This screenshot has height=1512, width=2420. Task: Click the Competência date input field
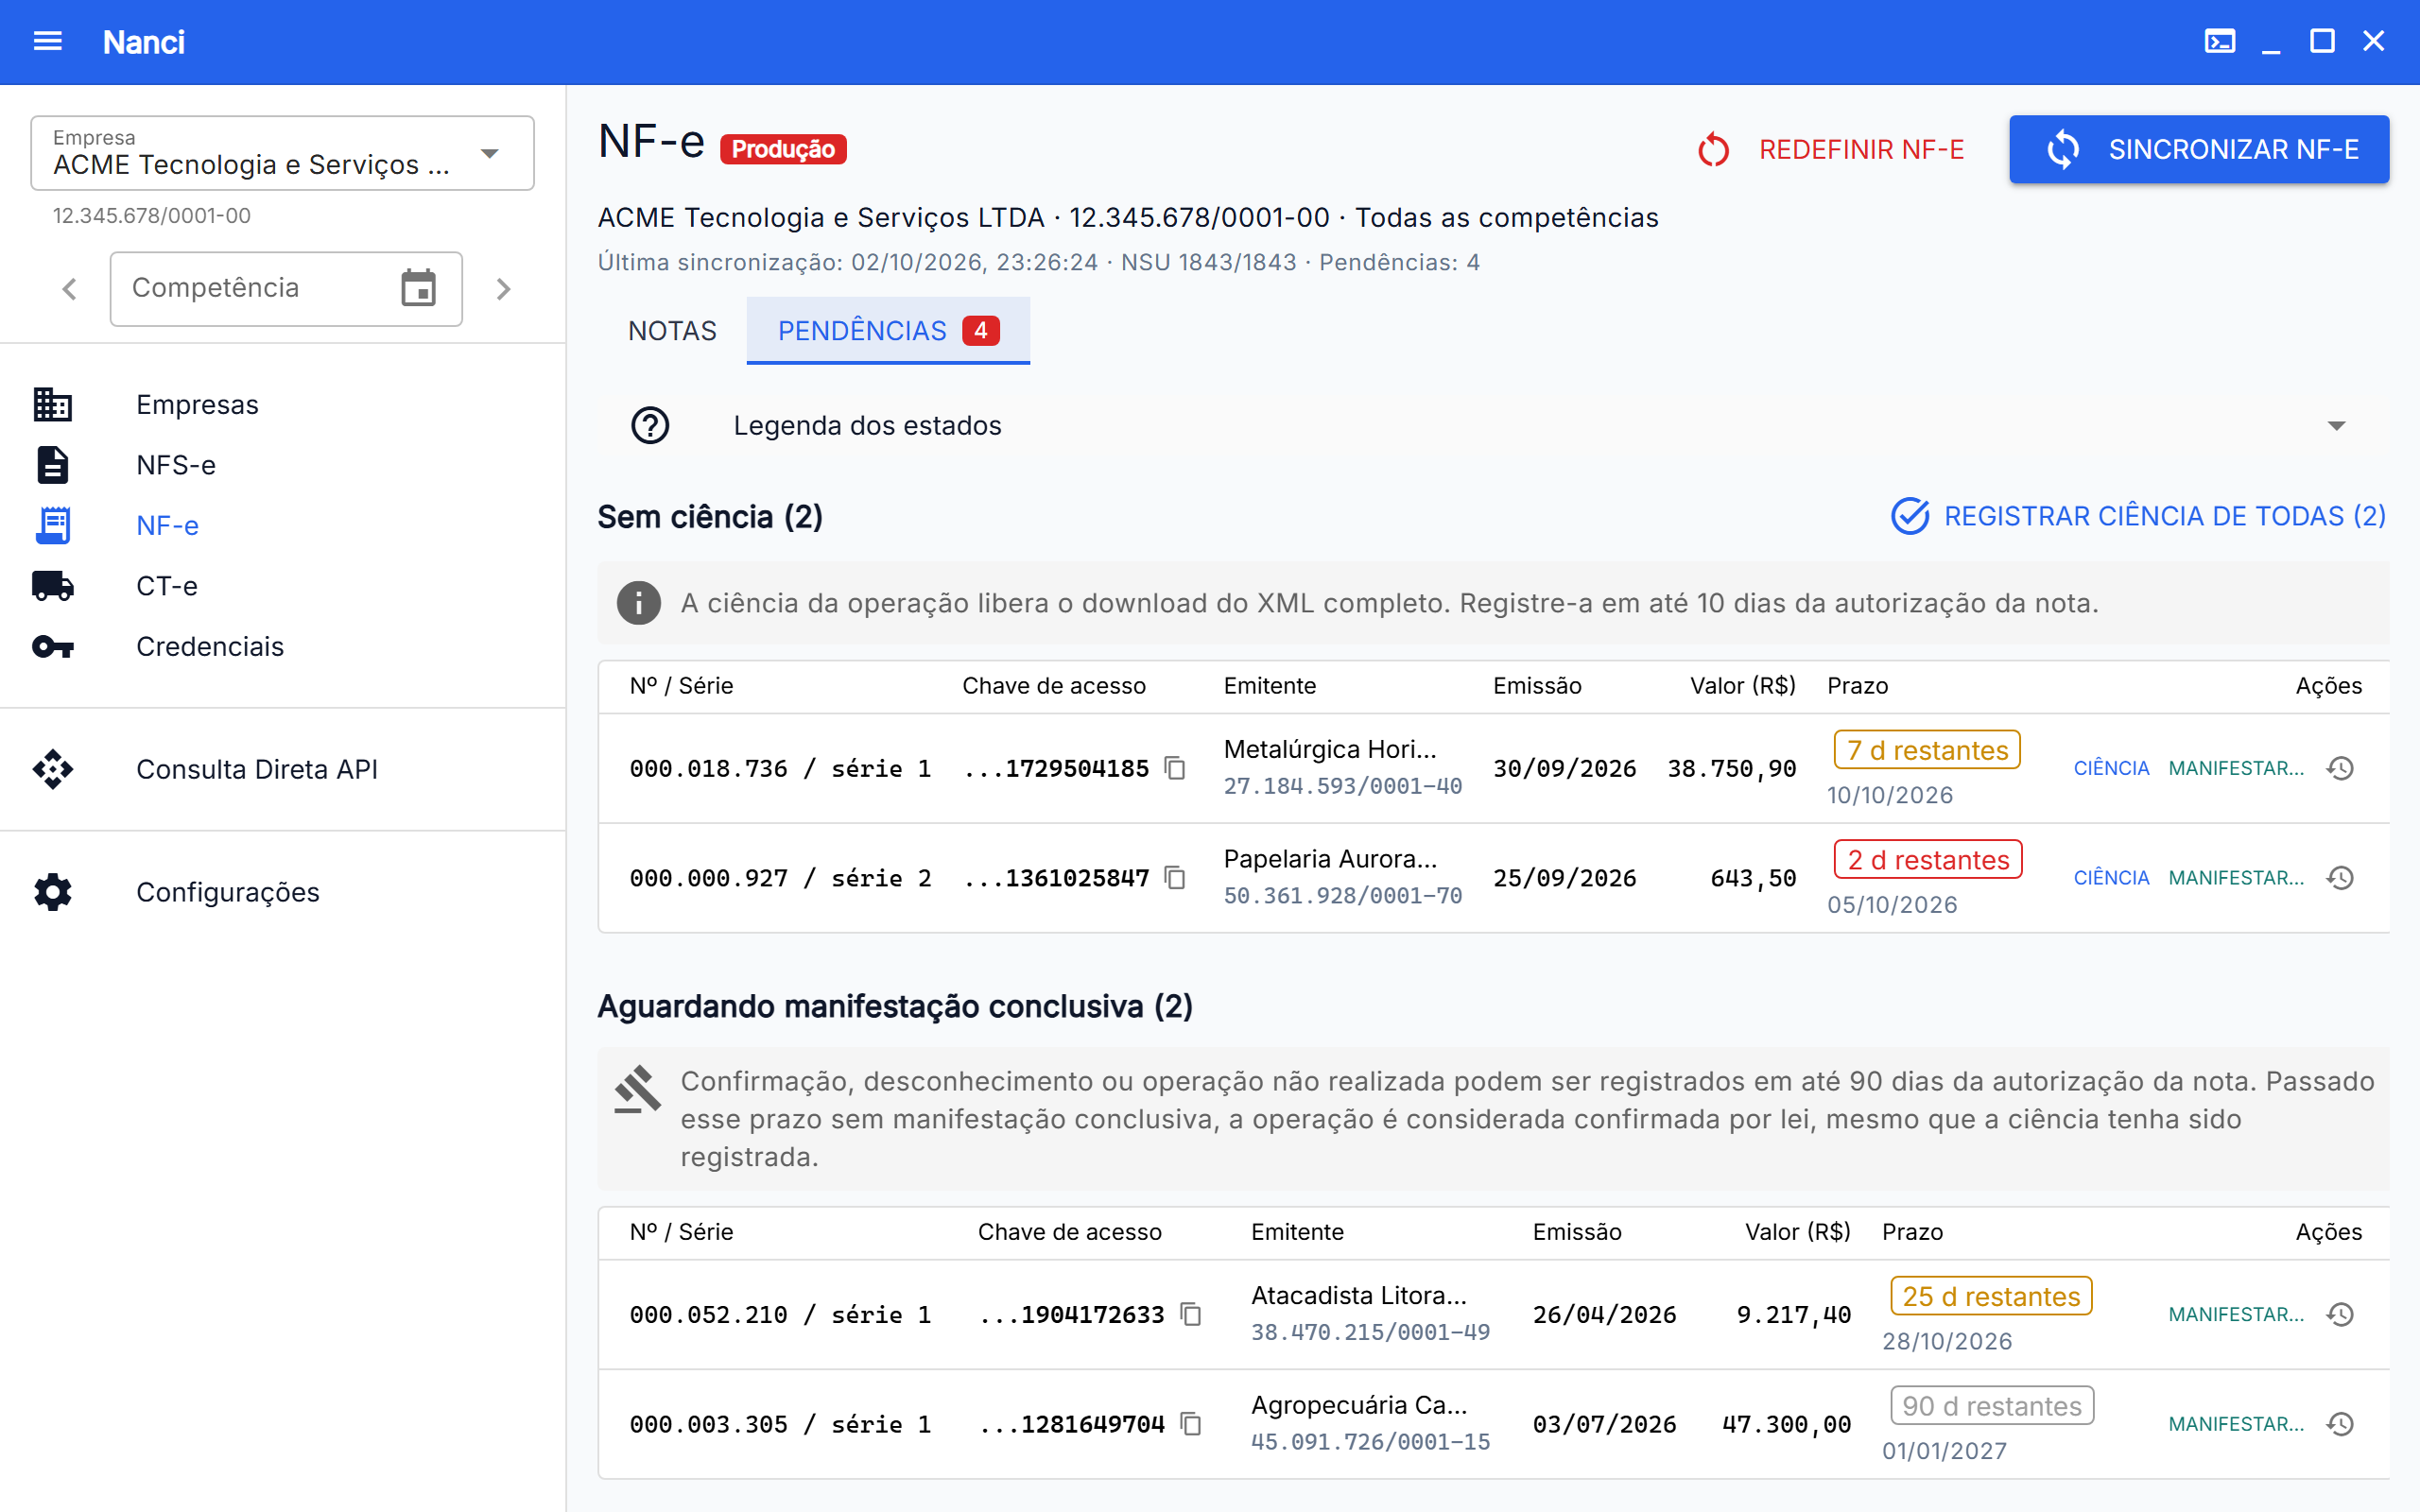[286, 288]
